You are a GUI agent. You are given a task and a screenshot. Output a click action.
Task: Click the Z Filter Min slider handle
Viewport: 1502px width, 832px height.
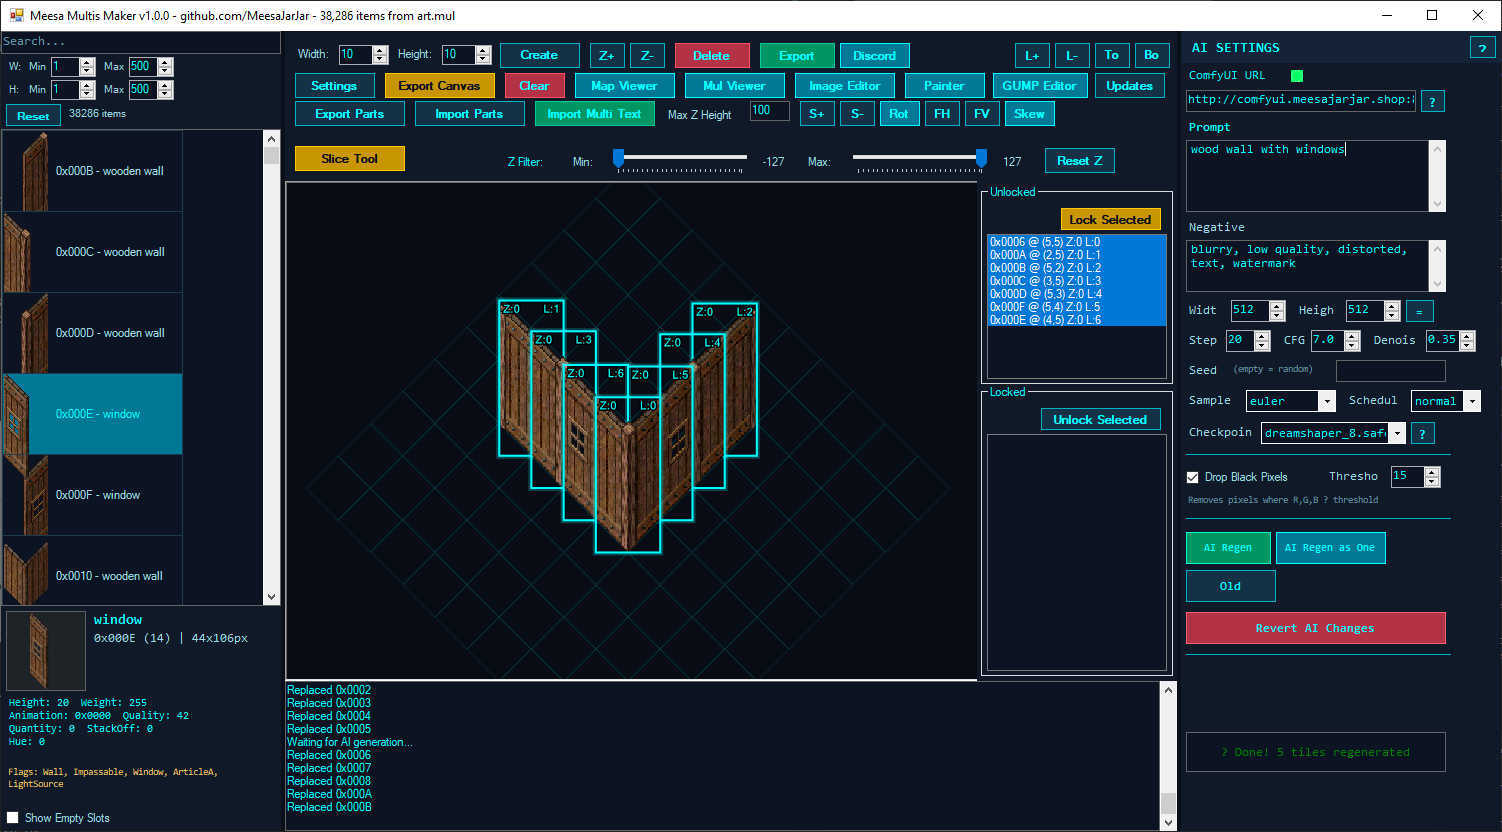tap(618, 158)
